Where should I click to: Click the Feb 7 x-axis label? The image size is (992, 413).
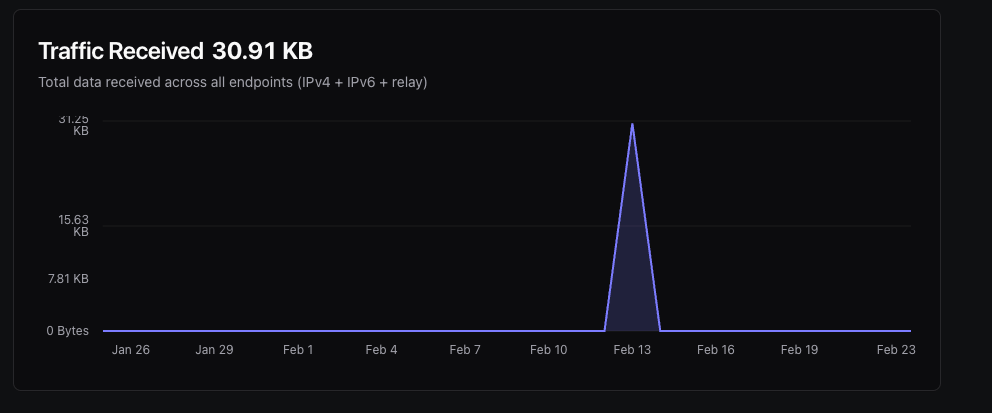465,350
